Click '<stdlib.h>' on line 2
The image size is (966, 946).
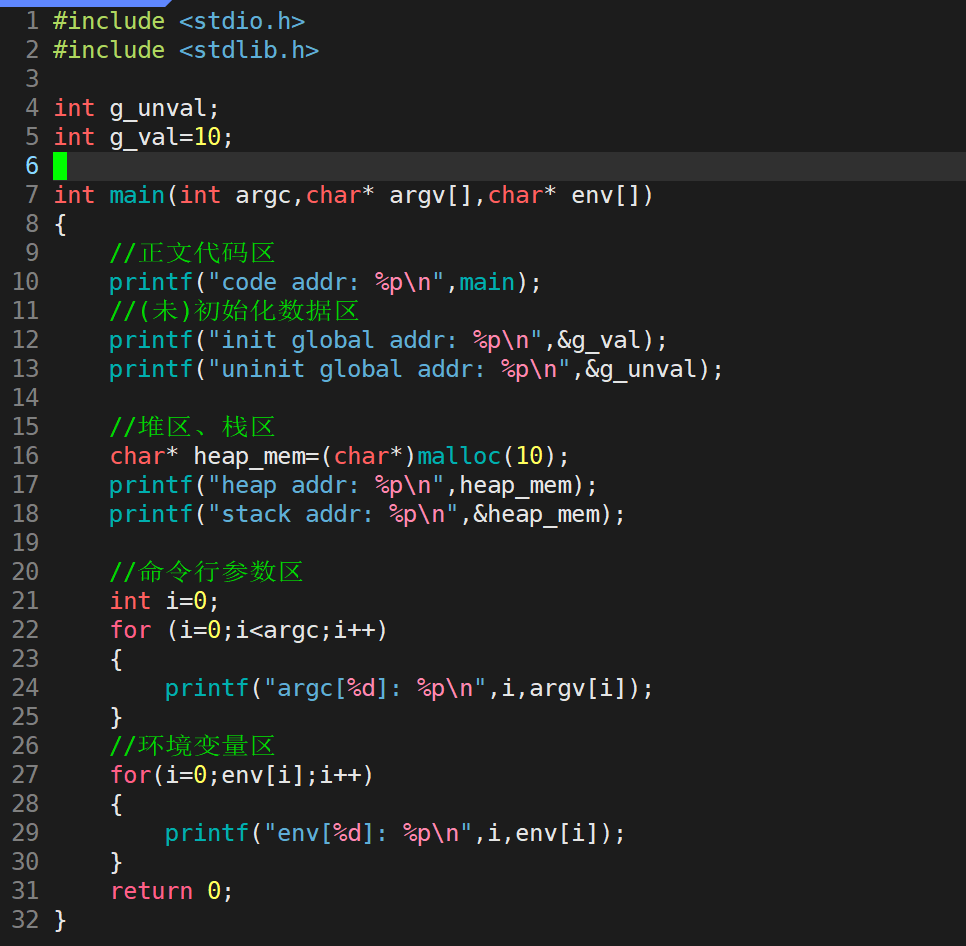coord(249,51)
